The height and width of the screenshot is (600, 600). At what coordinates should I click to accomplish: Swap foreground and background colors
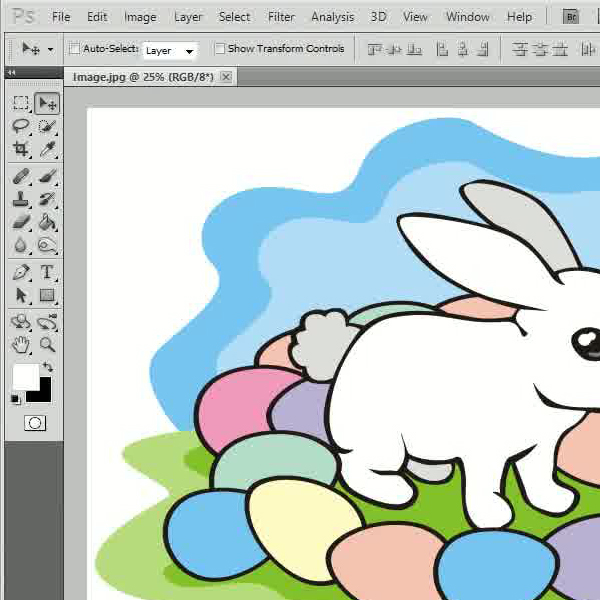coord(48,367)
